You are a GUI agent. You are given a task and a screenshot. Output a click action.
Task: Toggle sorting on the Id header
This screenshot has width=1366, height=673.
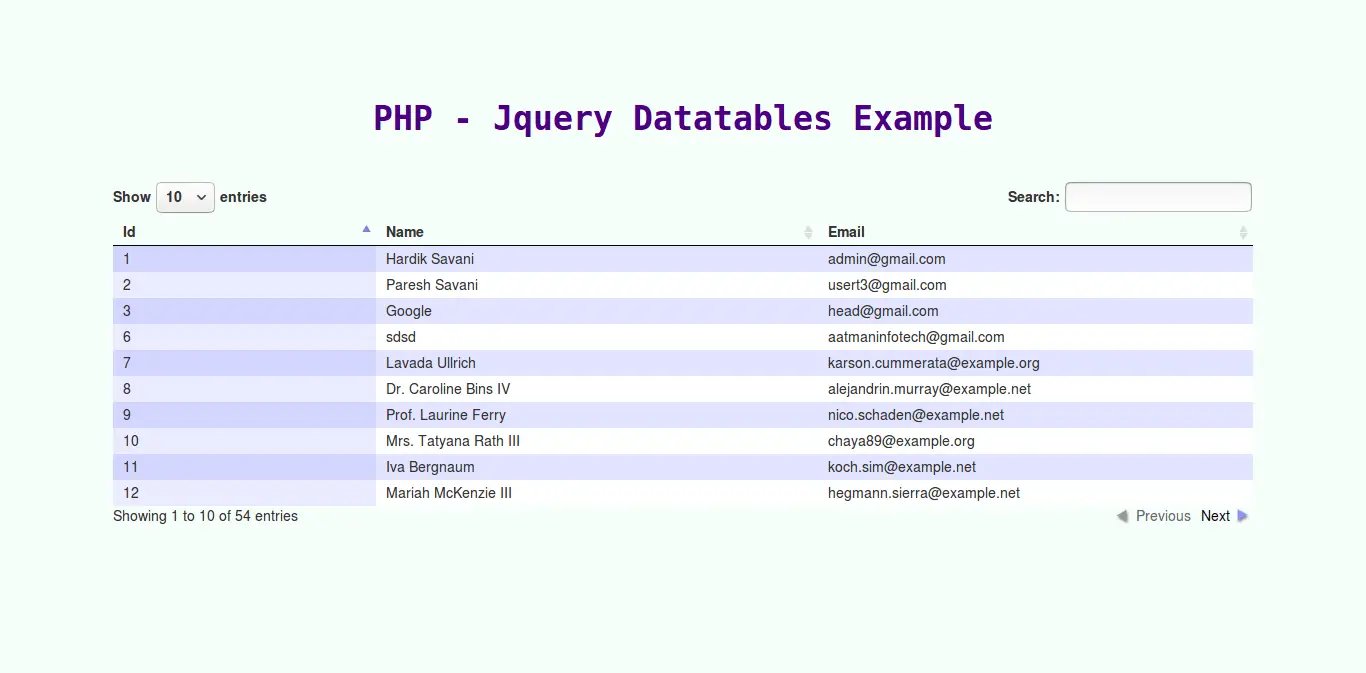(130, 232)
